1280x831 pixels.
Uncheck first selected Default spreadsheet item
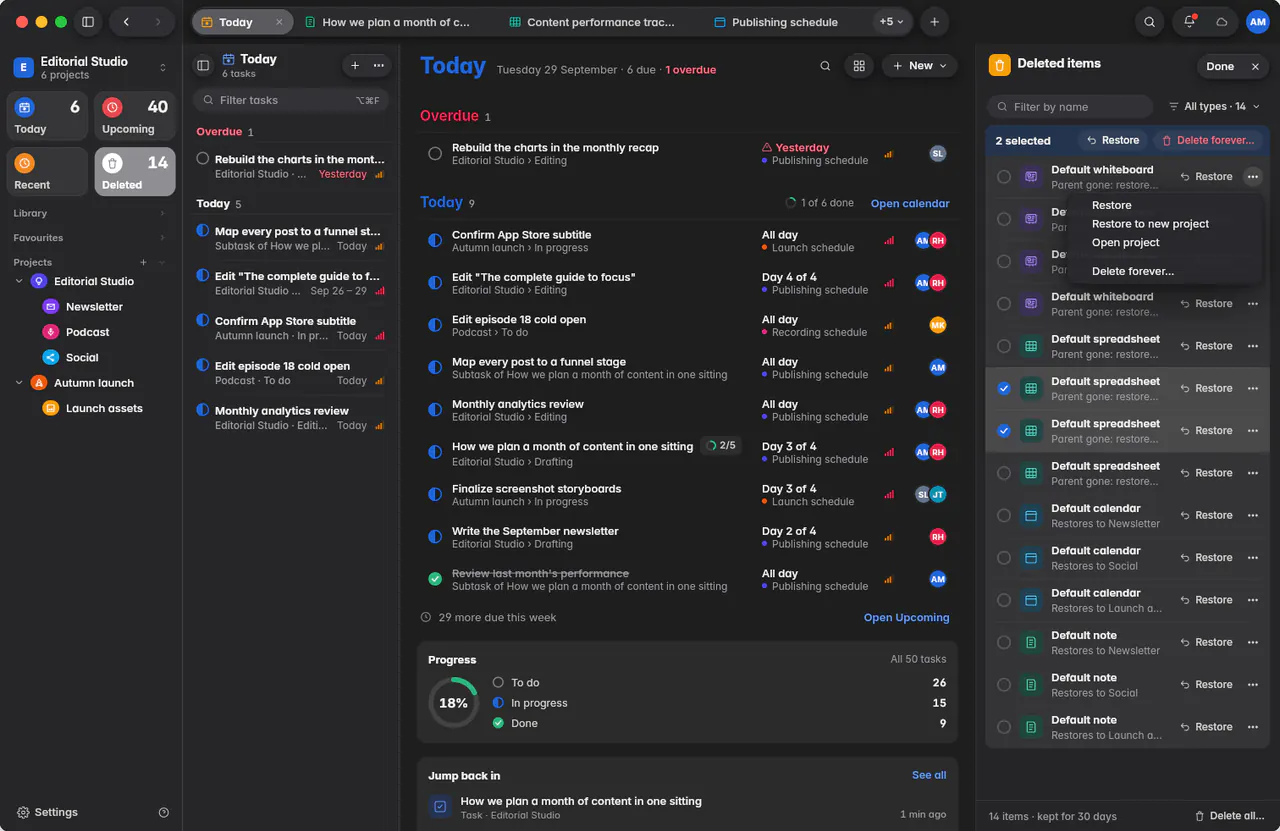[1004, 389]
